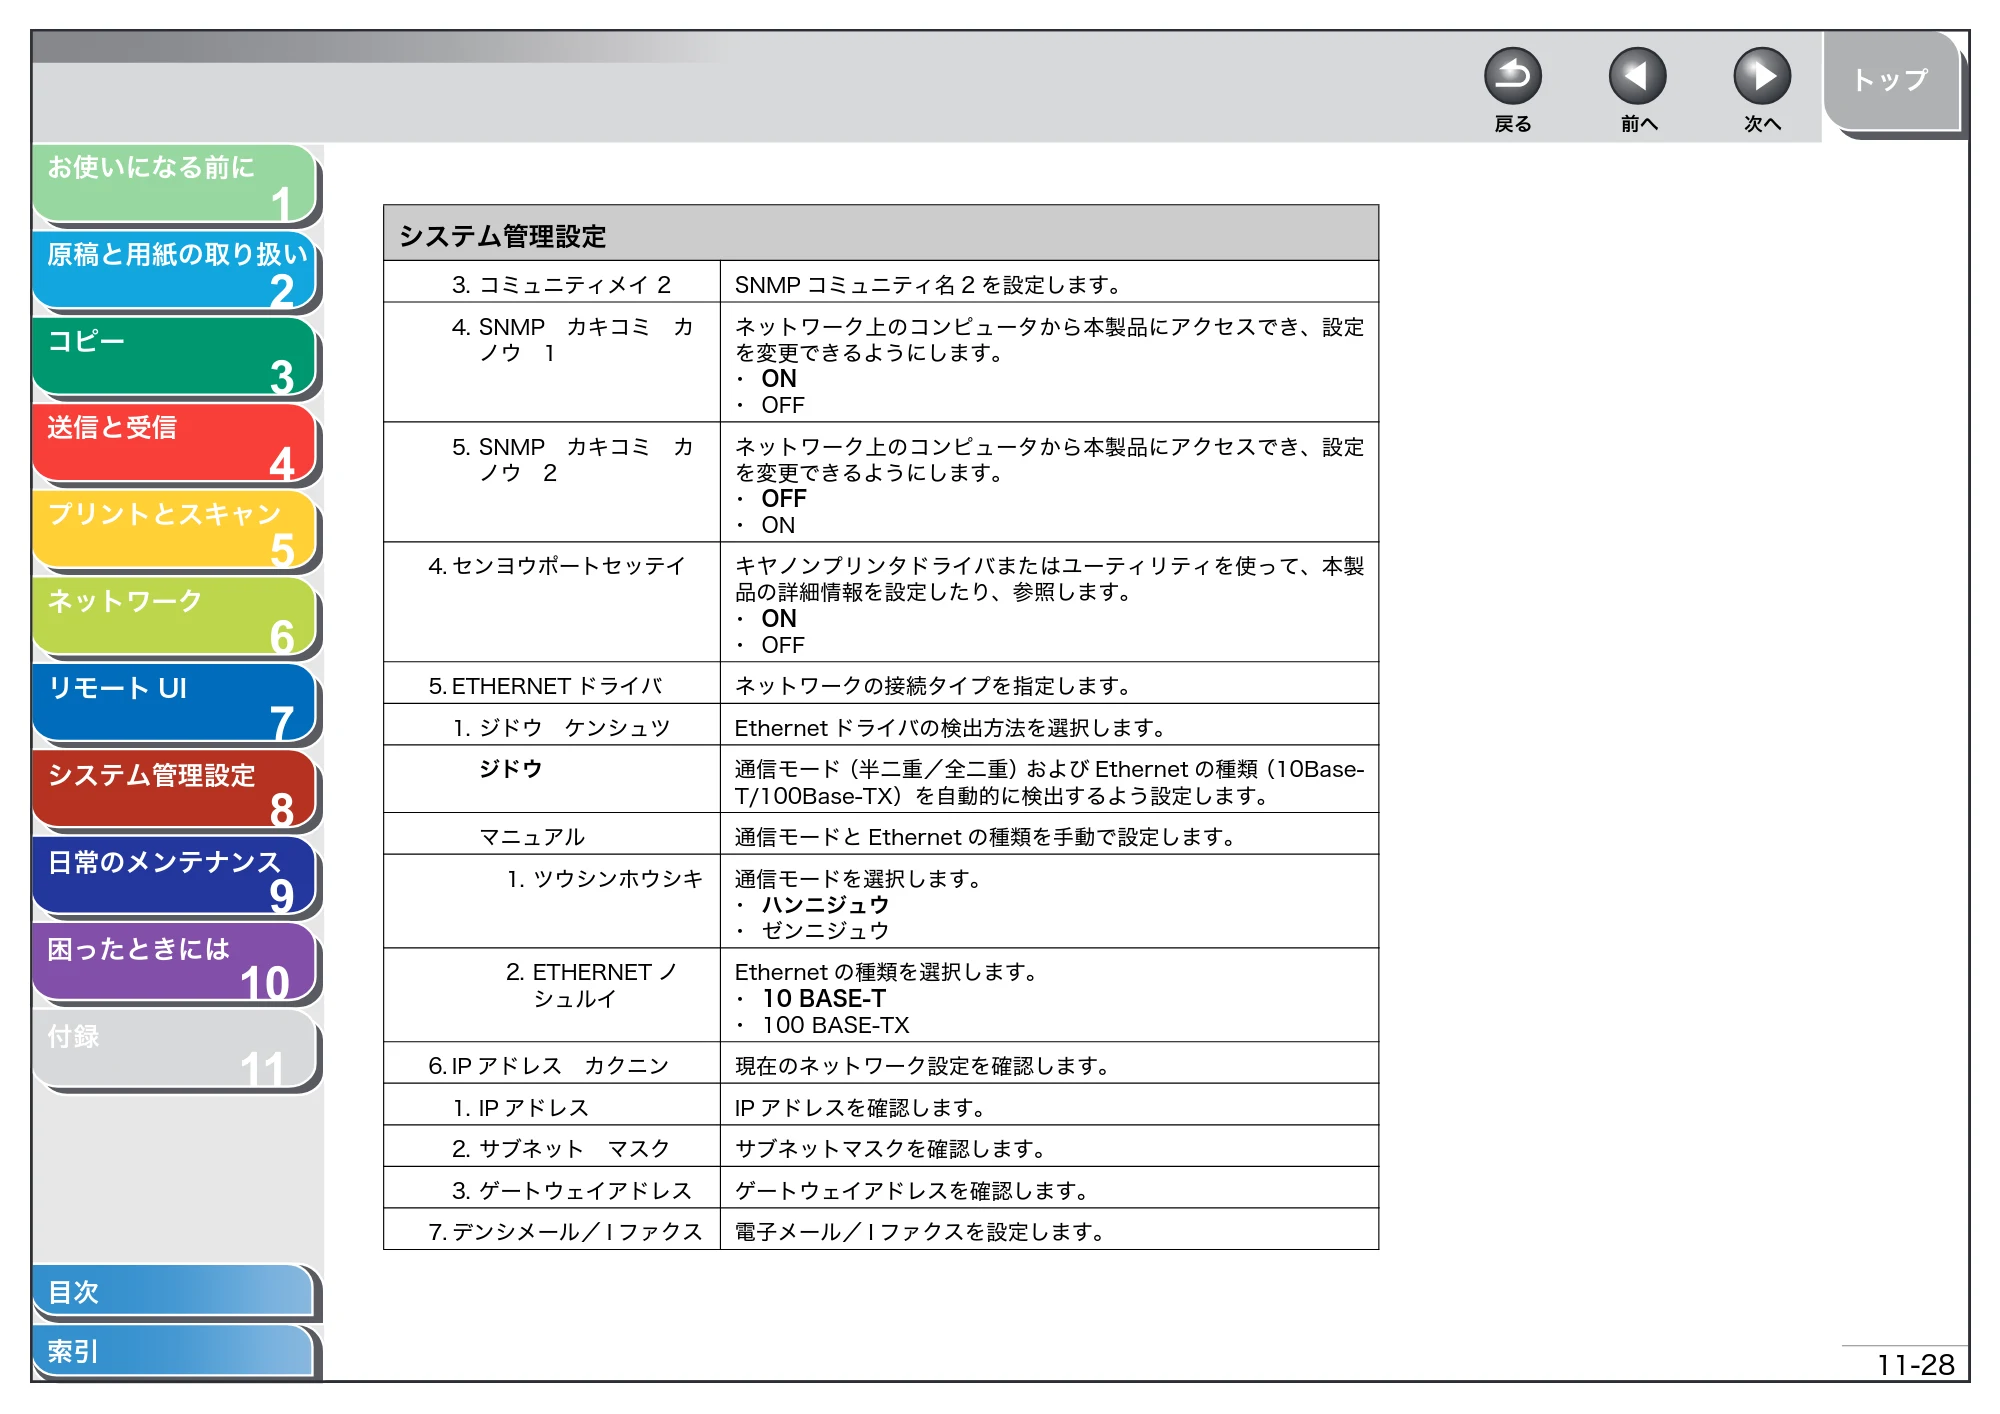The height and width of the screenshot is (1414, 2000).
Task: Open the 索引 (index) button
Action: click(173, 1352)
